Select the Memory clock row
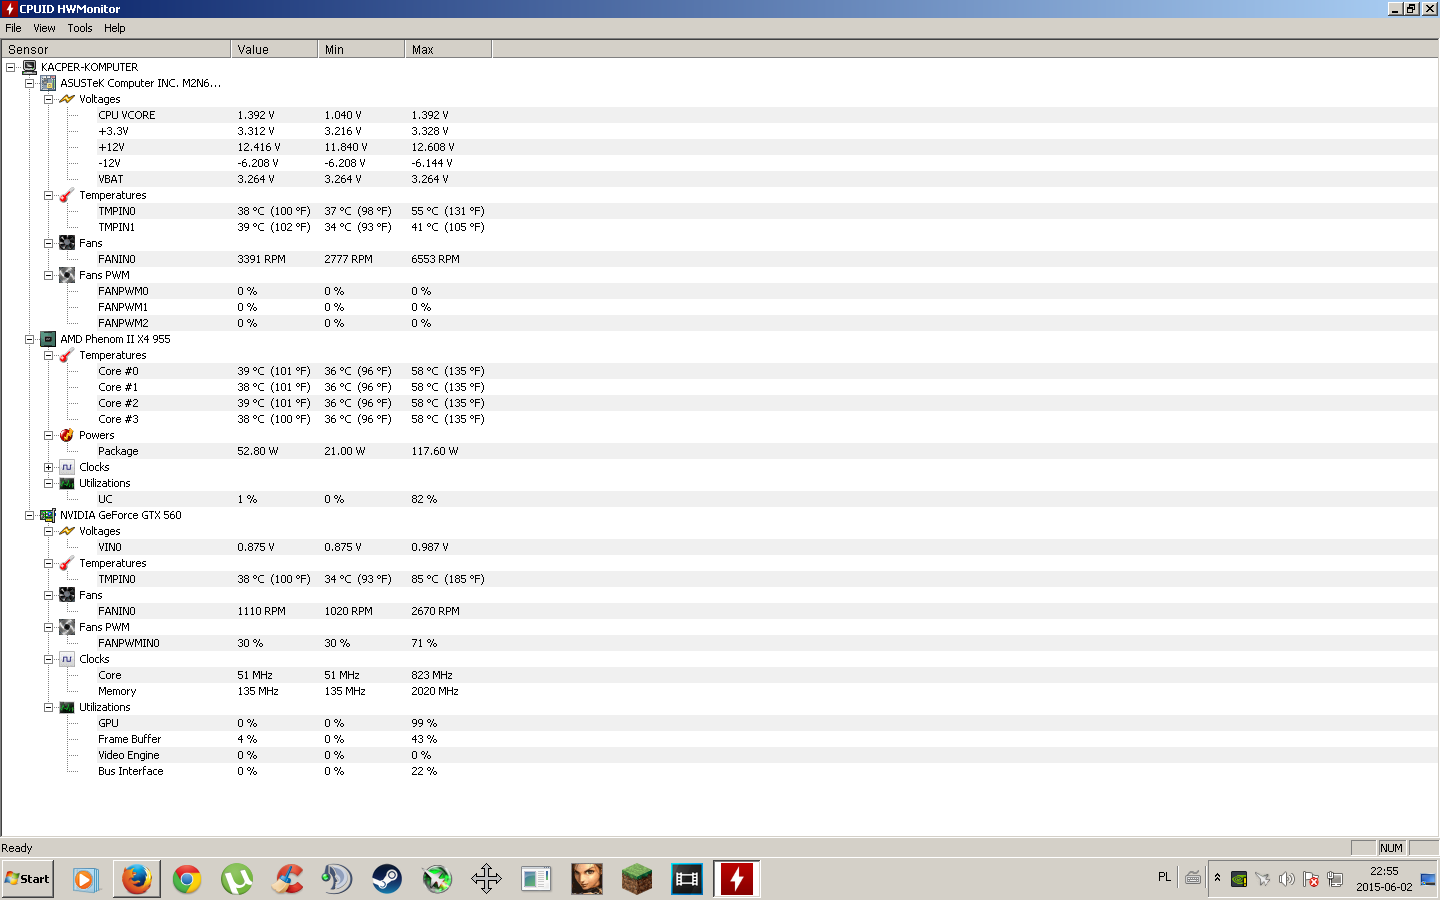 click(719, 691)
